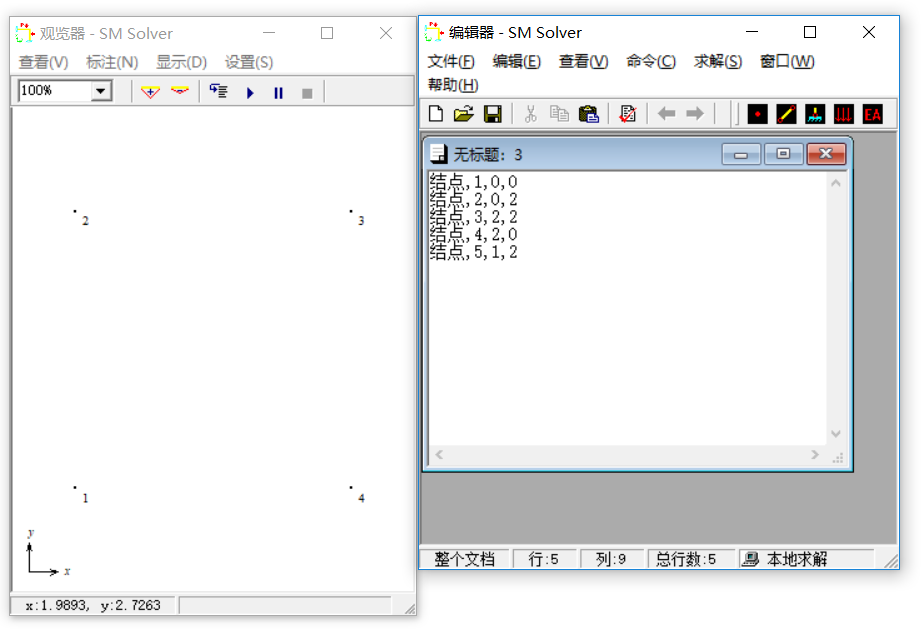Select the support constraint tool icon
922x634 pixels.
815,114
